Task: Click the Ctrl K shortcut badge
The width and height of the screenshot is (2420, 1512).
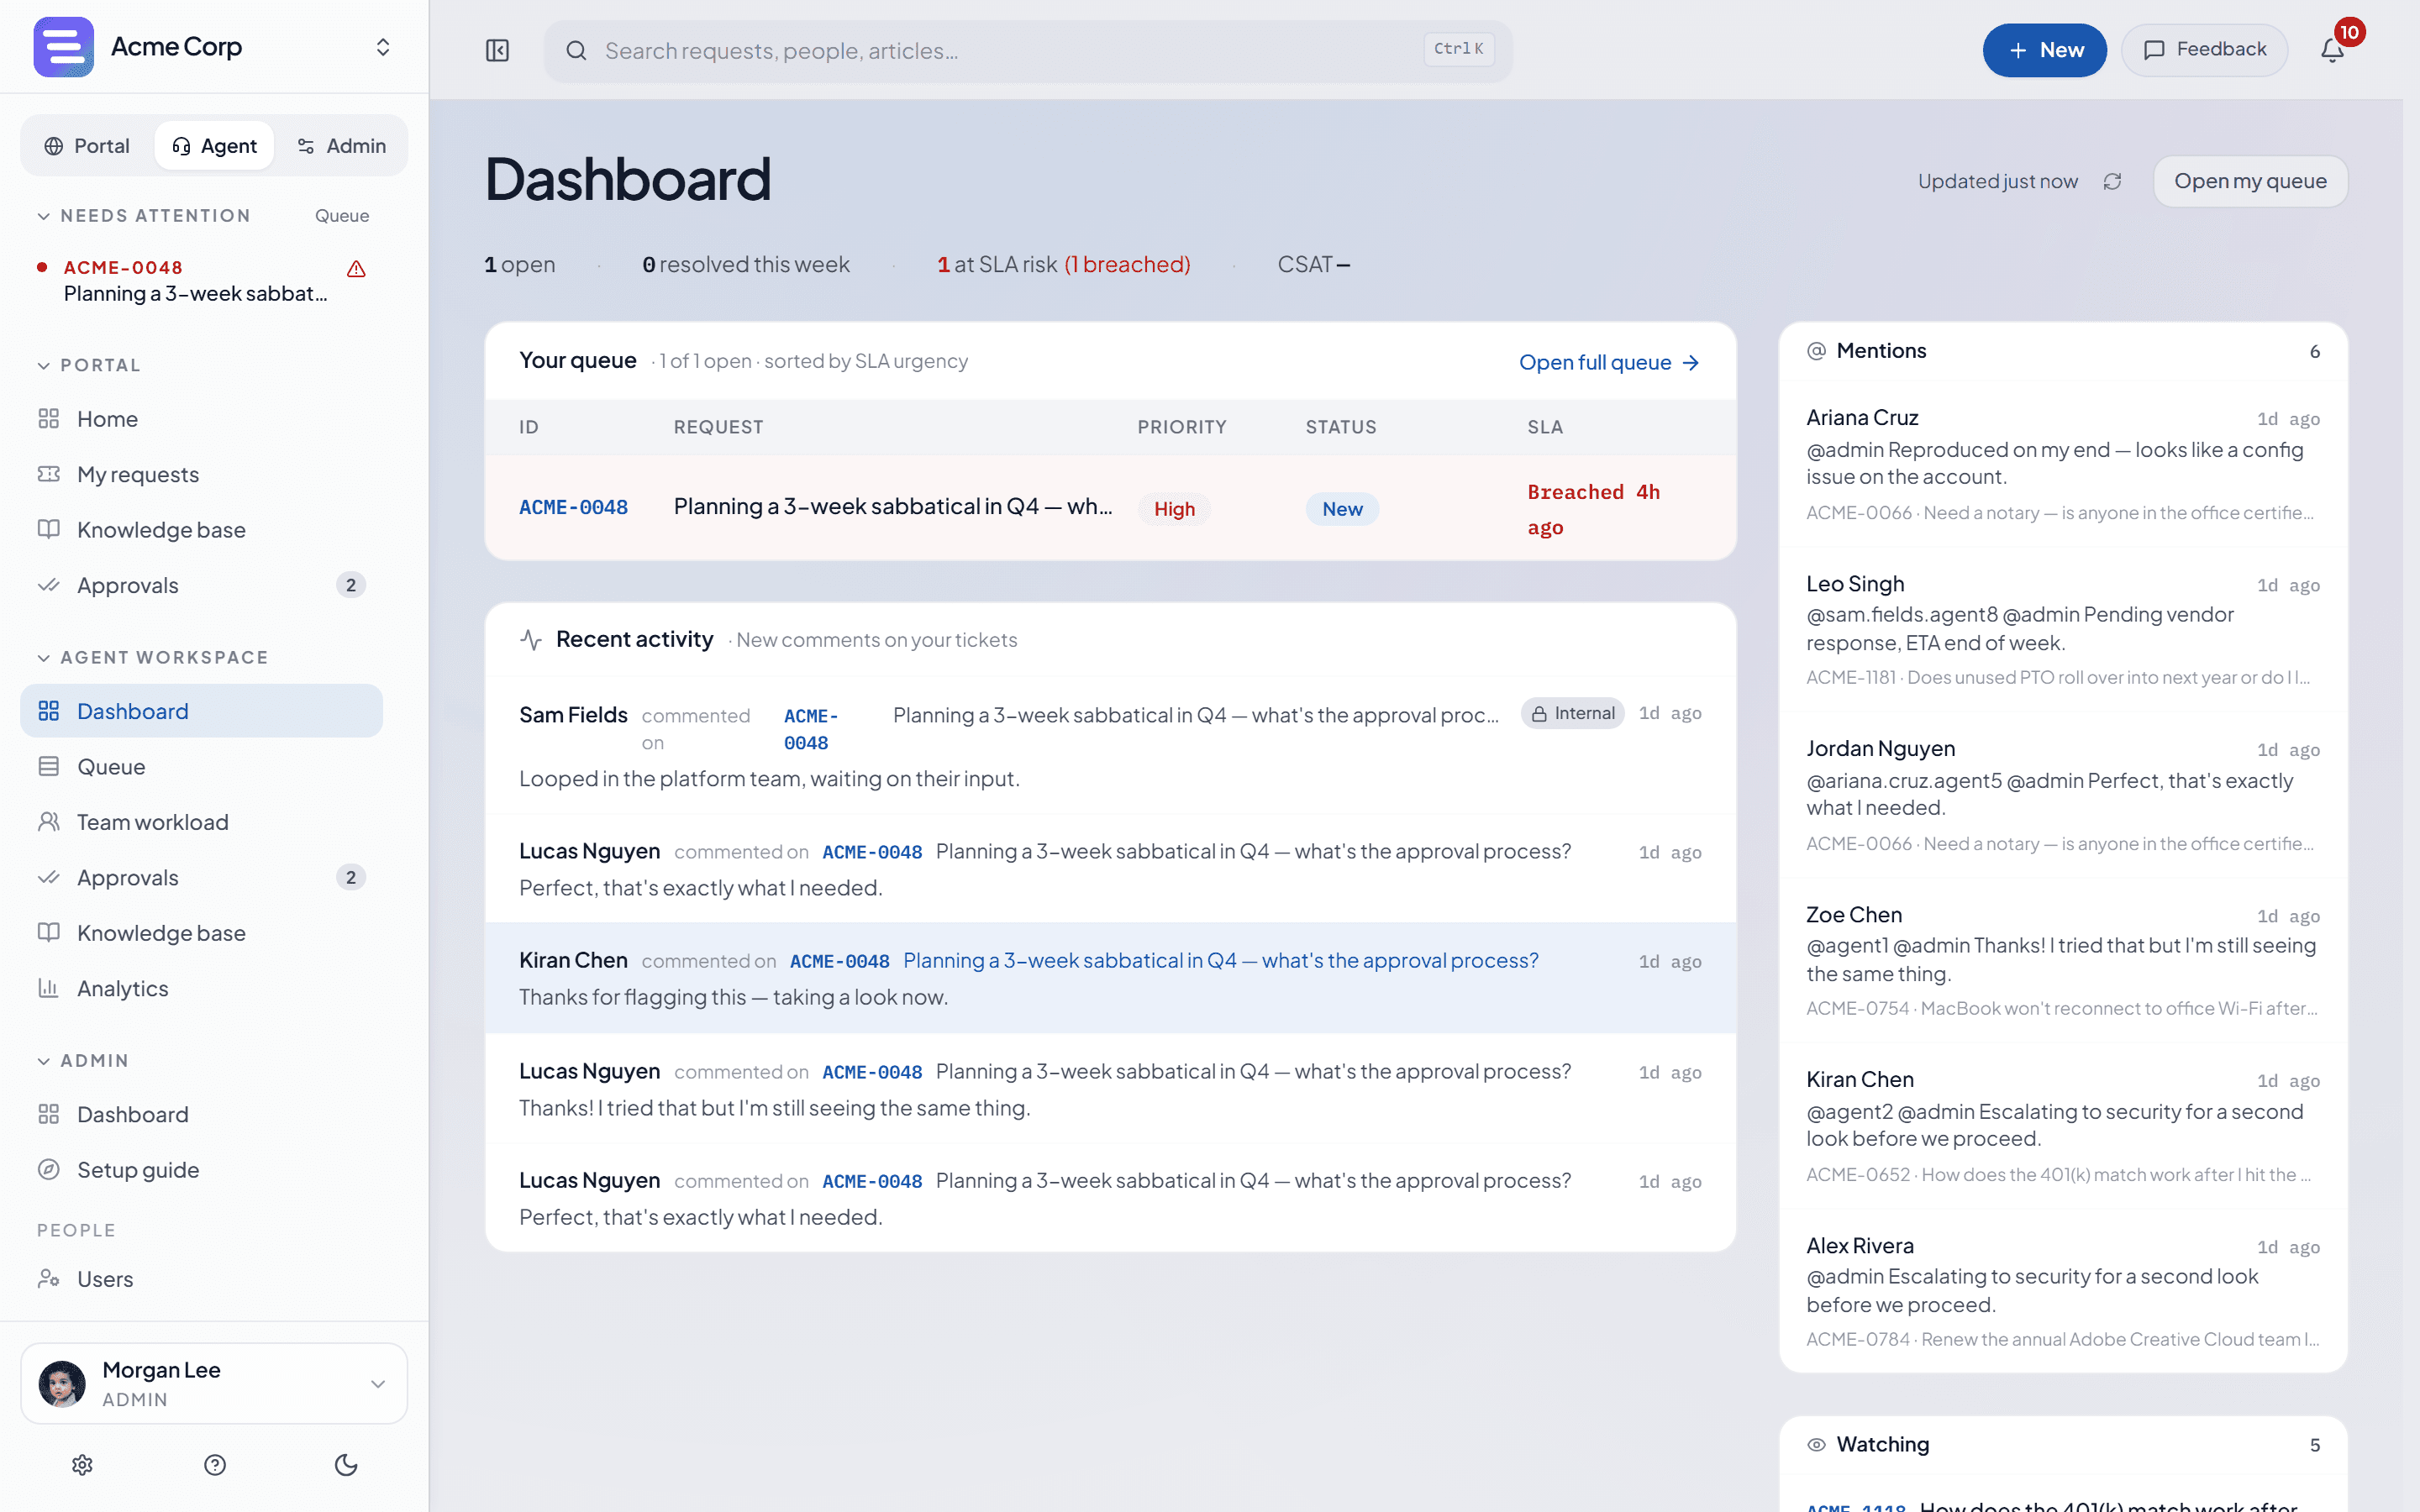Action: click(1459, 49)
